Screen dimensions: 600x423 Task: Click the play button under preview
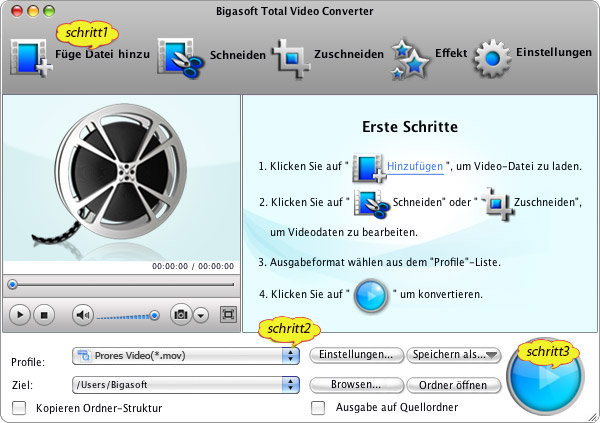[x=20, y=315]
